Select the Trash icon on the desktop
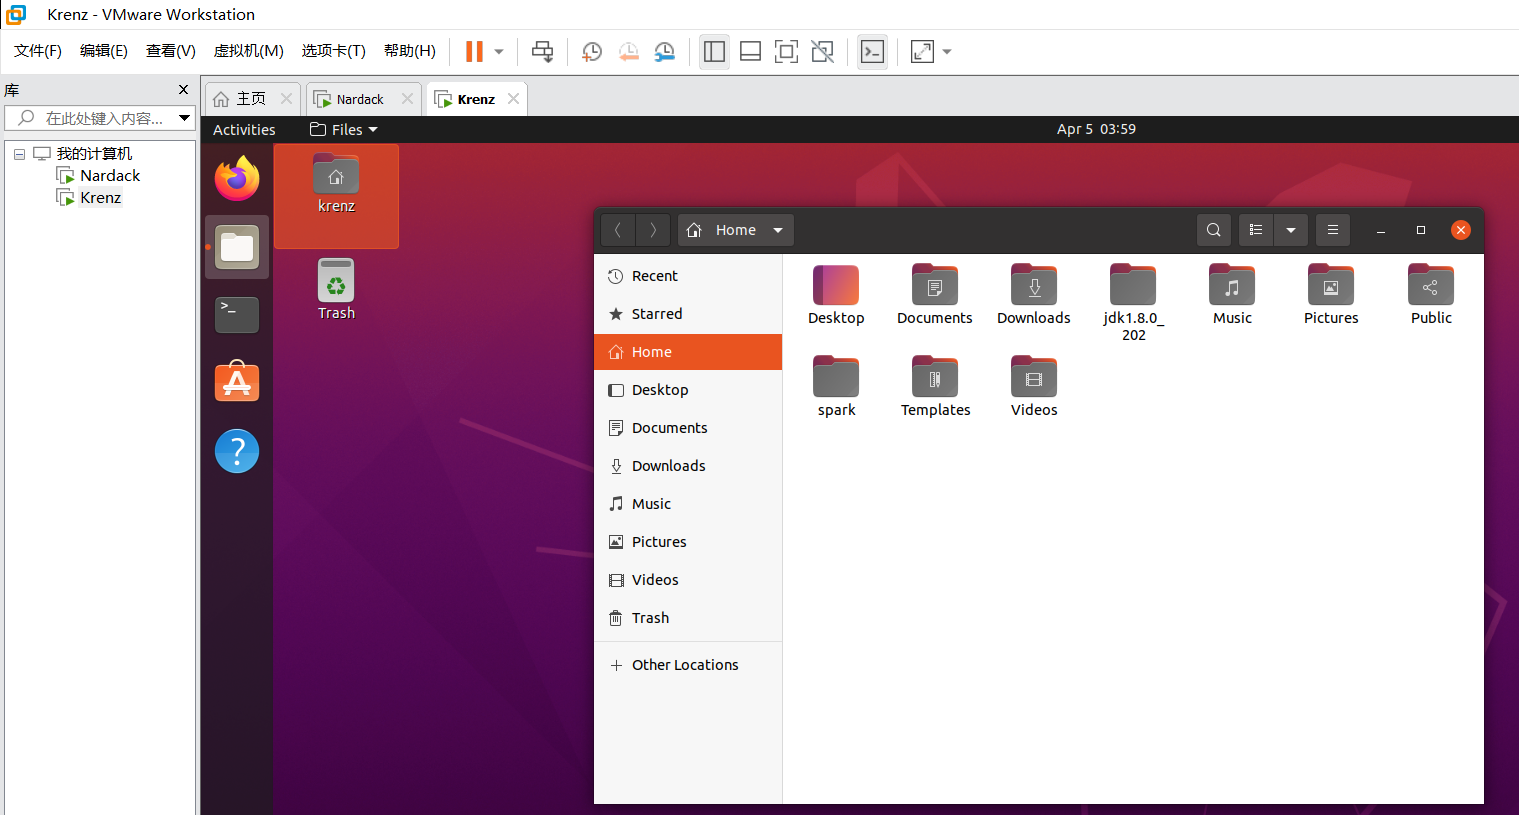 pyautogui.click(x=336, y=289)
